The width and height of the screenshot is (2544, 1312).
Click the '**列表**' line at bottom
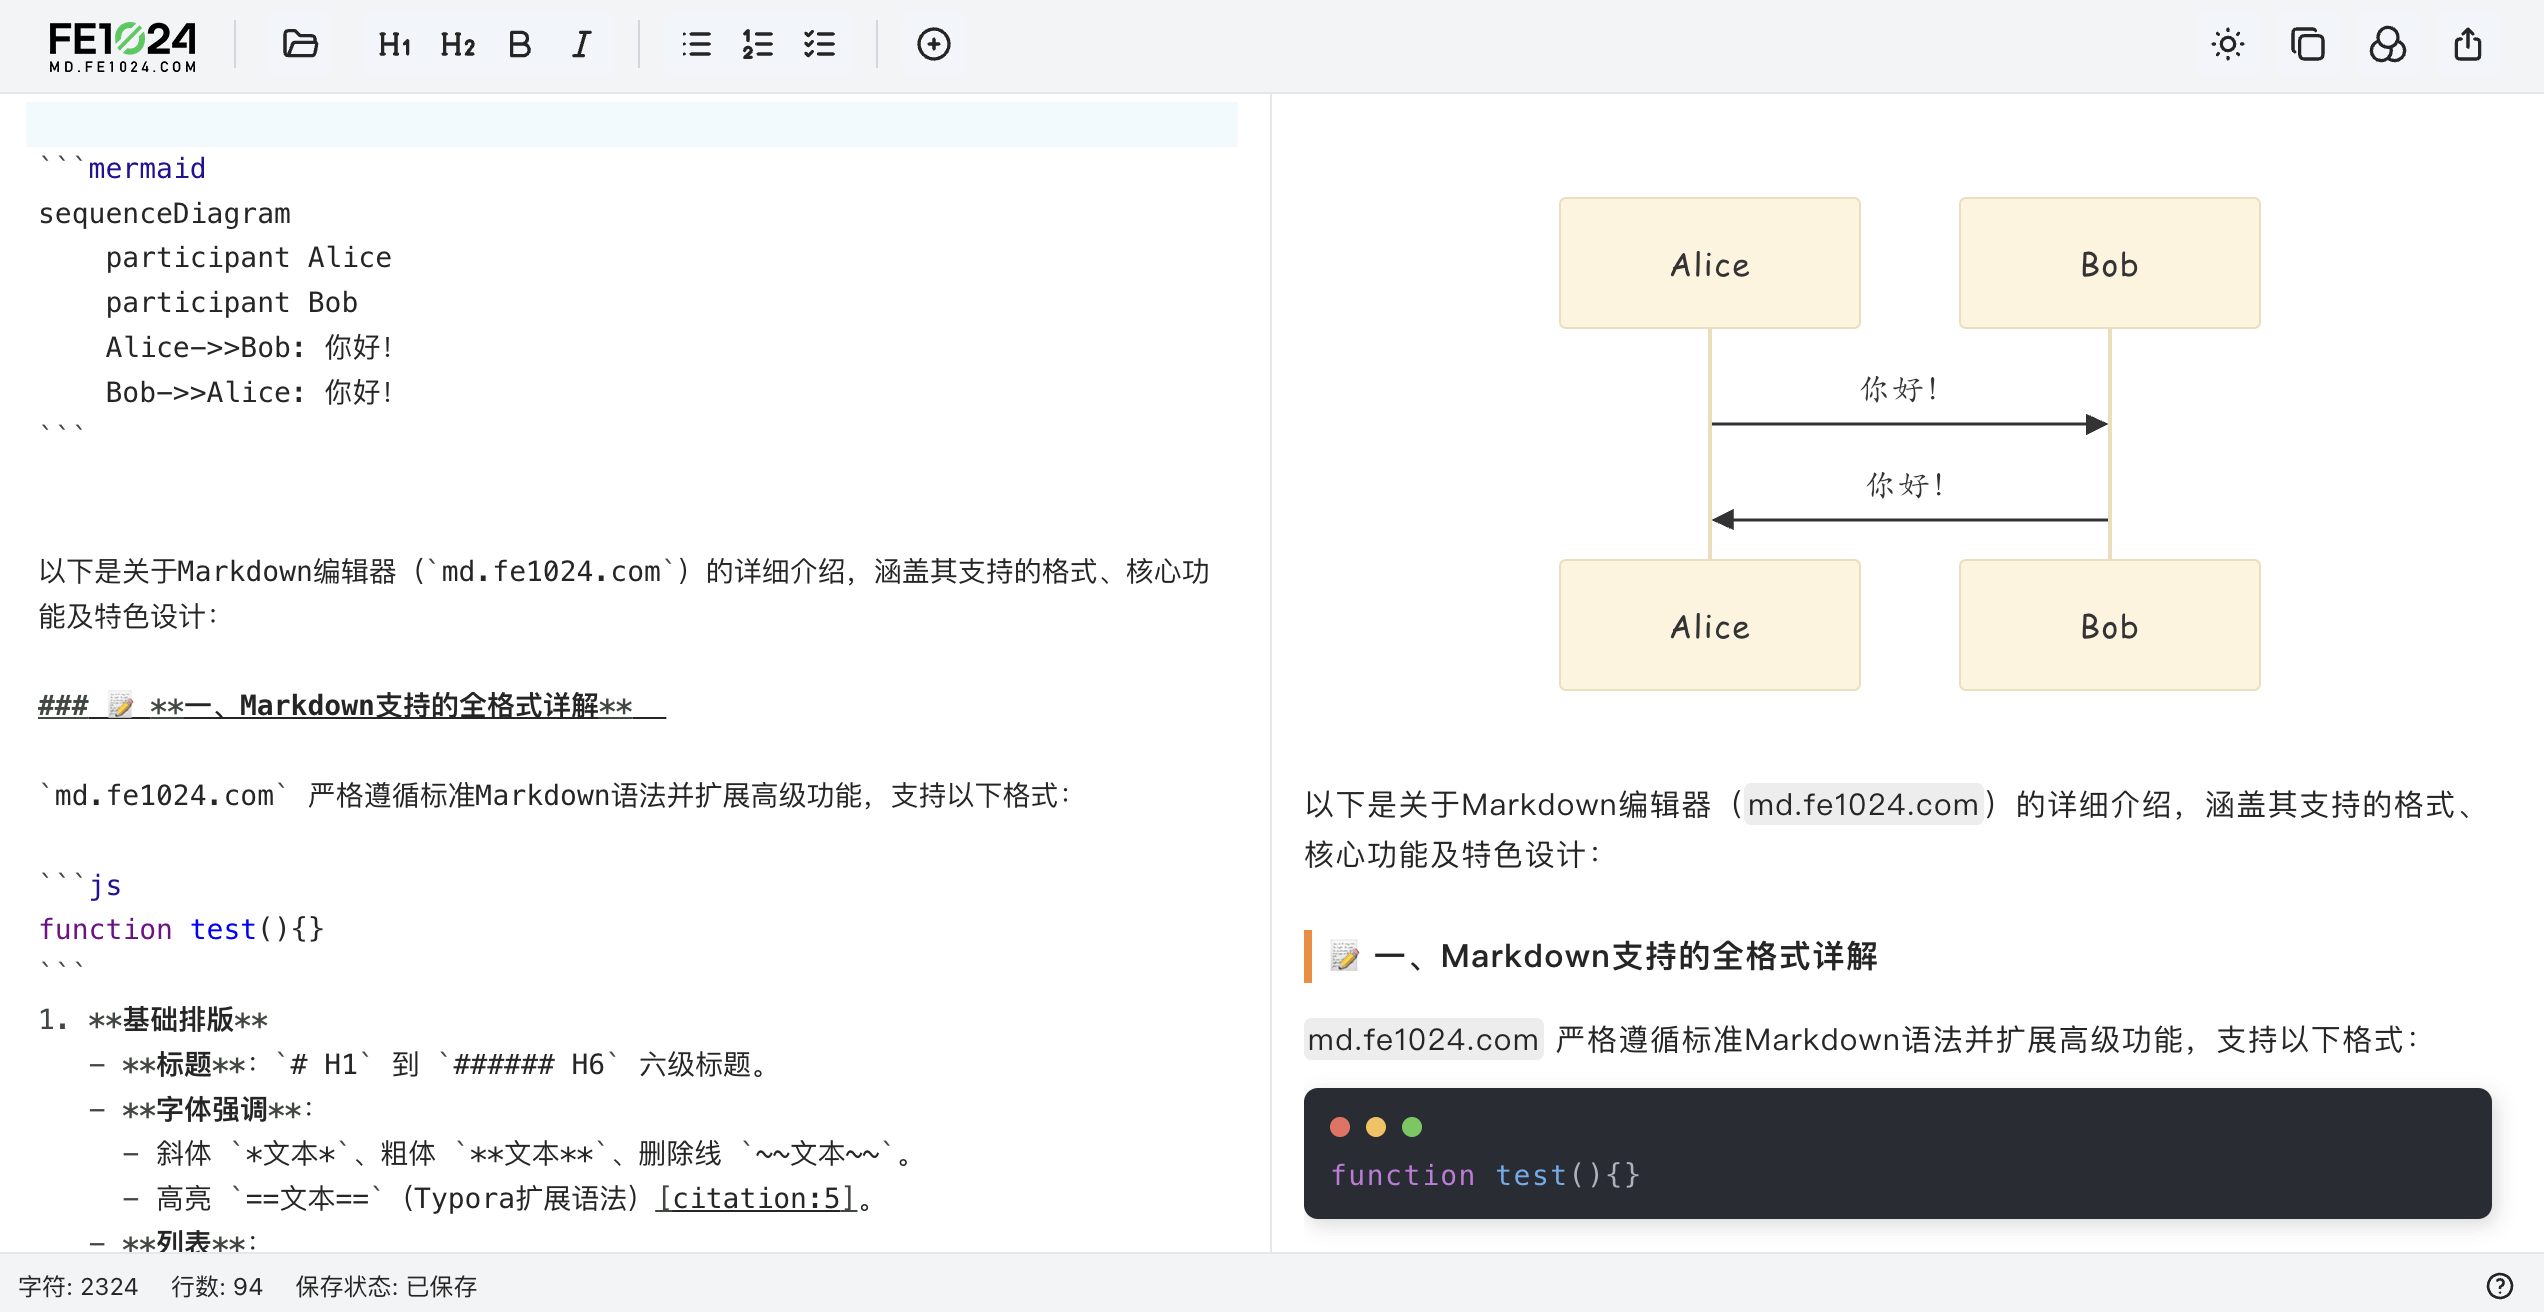(173, 1242)
